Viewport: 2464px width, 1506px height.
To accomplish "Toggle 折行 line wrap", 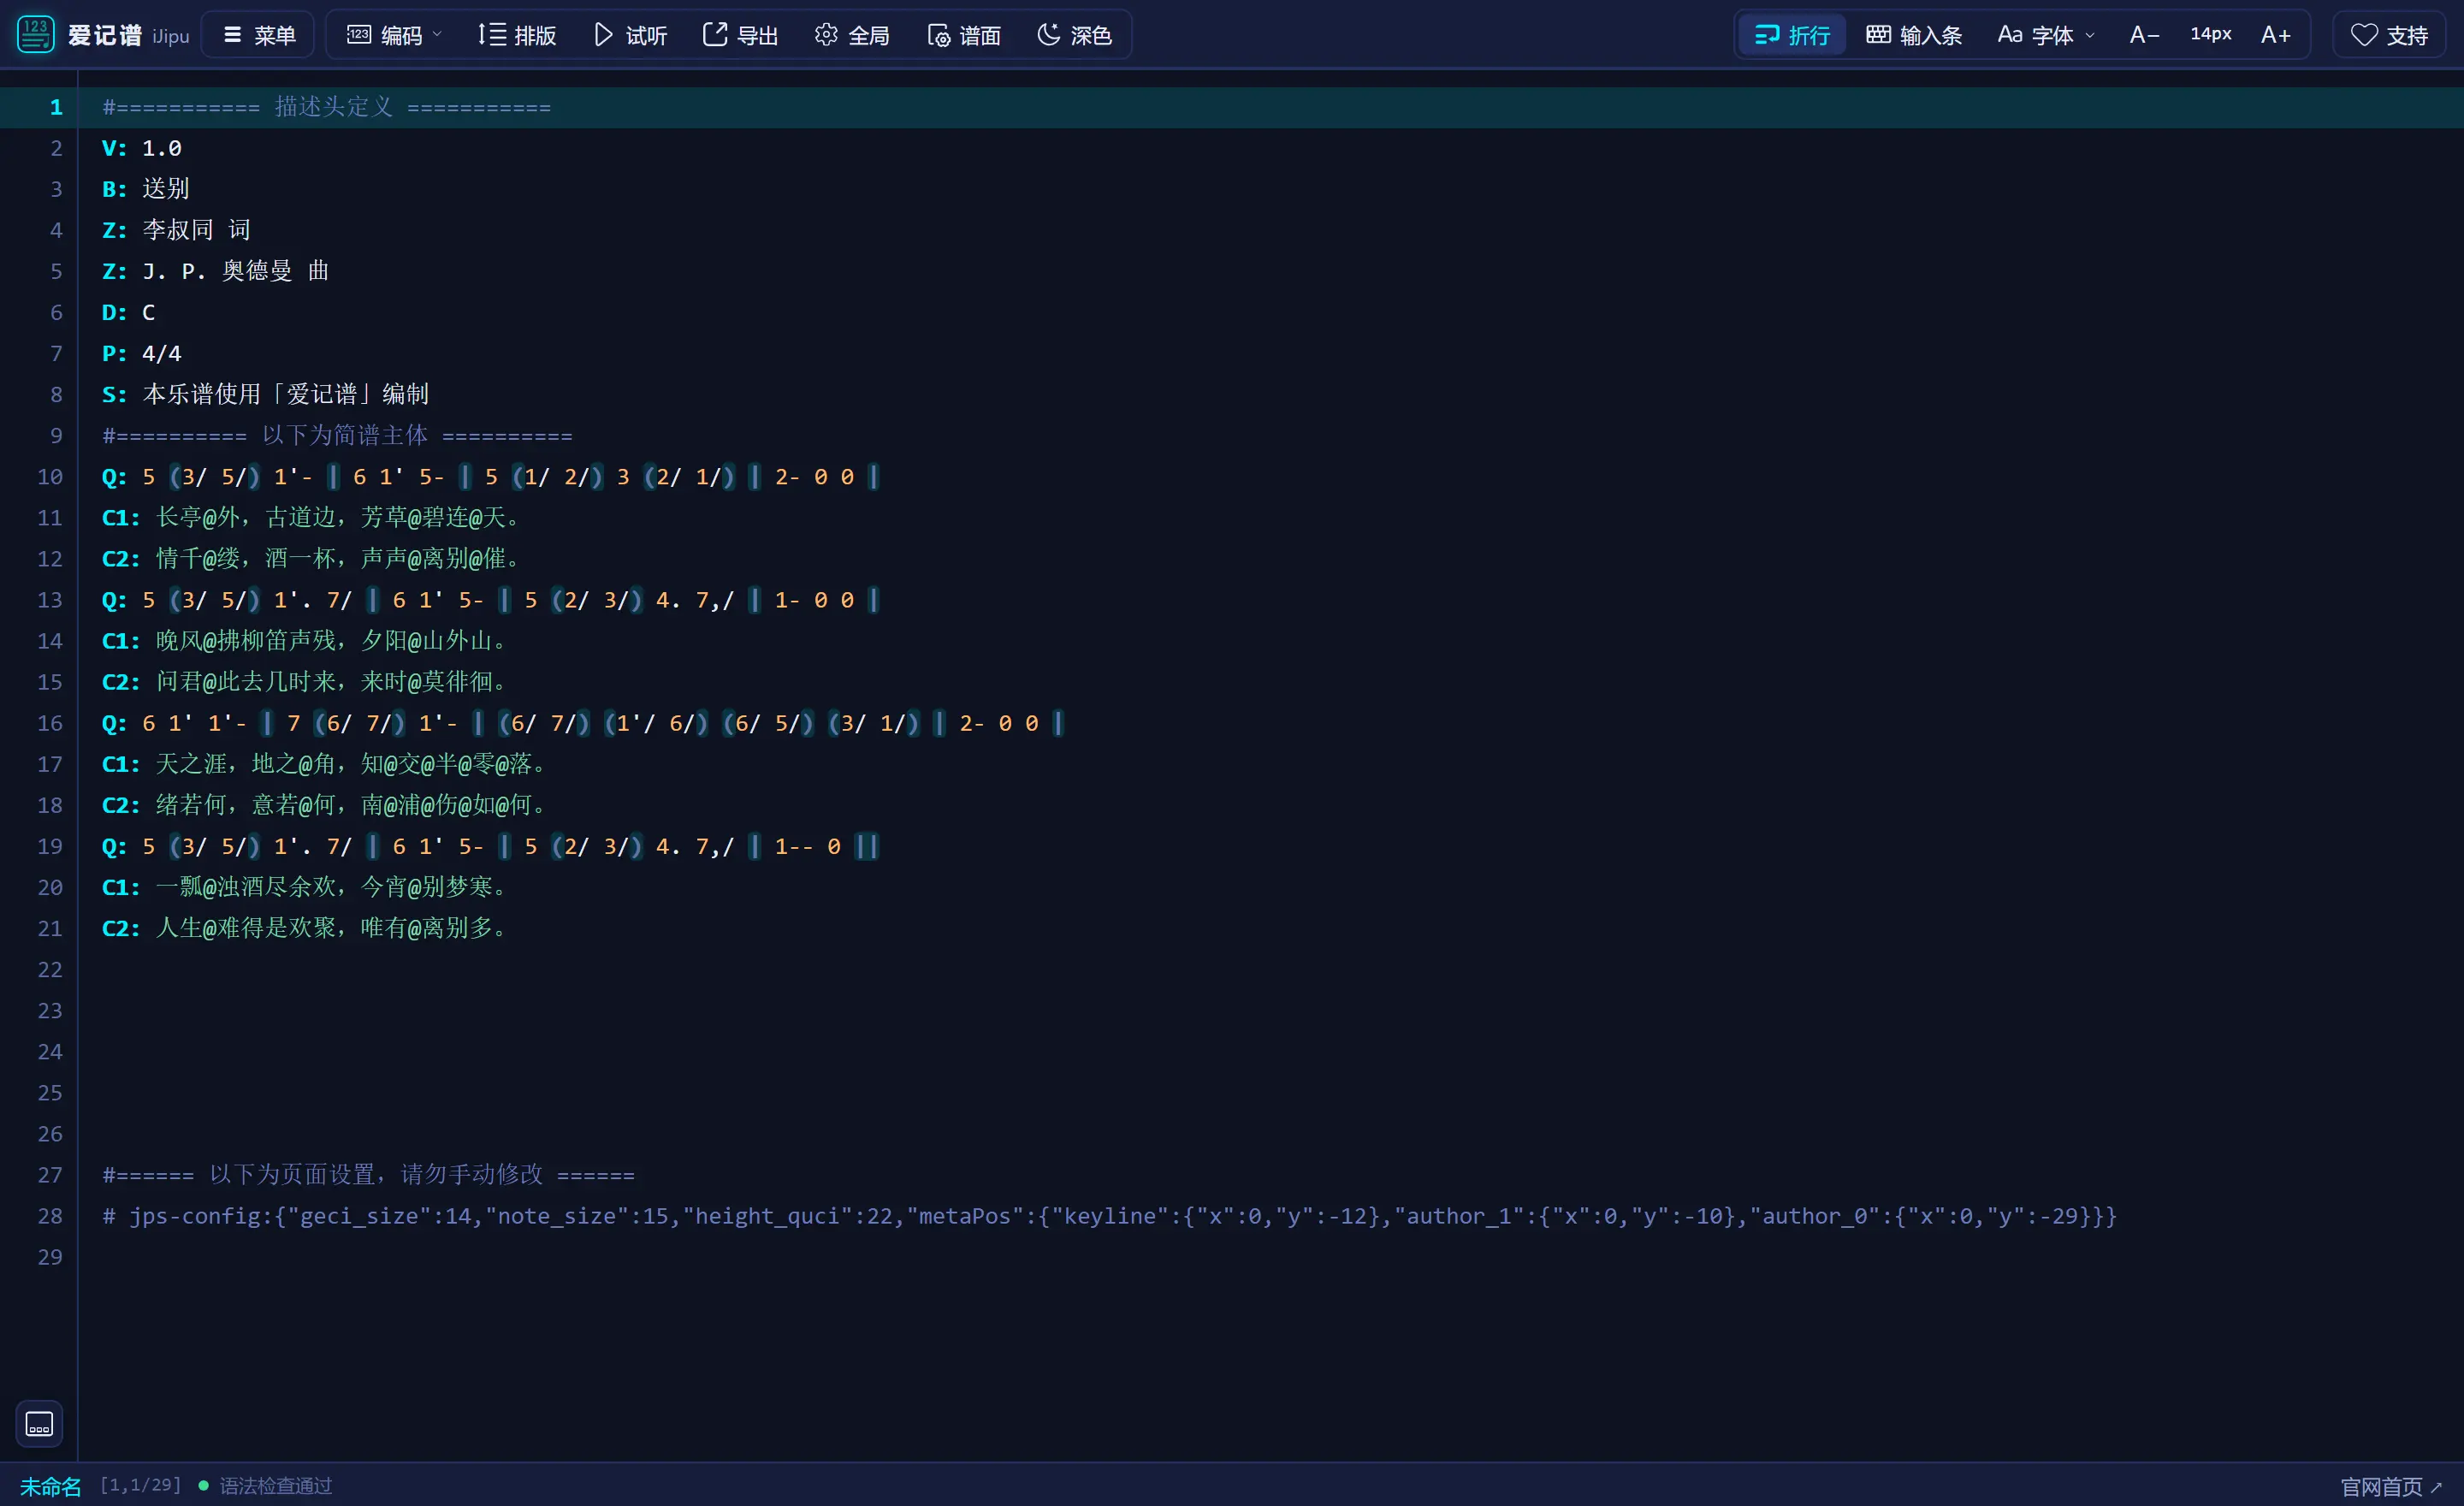I will click(1792, 35).
